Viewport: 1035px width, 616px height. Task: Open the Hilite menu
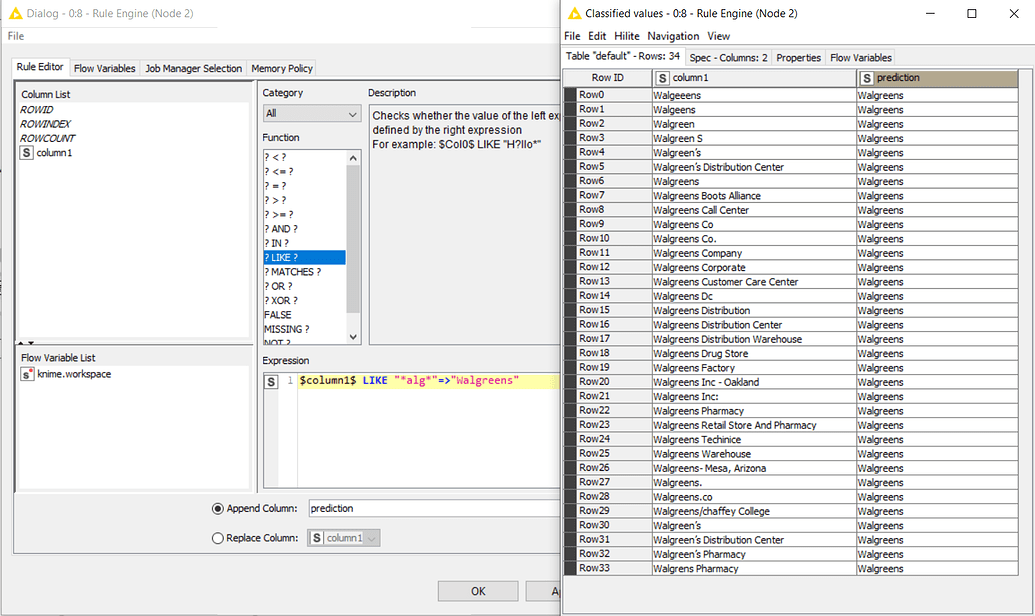point(626,35)
